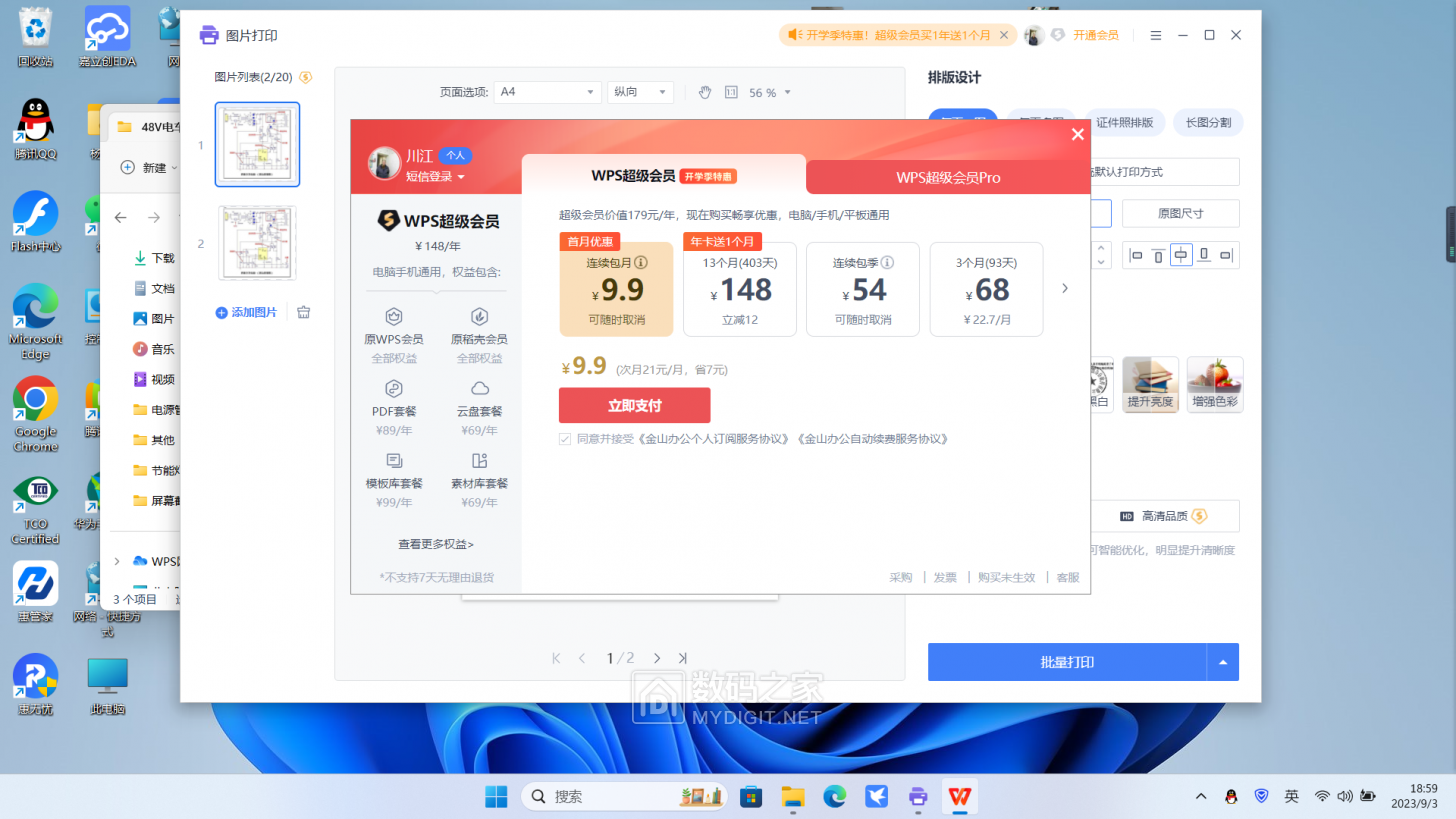Apply 提升亮度 filter thumbnail

[x=1150, y=384]
